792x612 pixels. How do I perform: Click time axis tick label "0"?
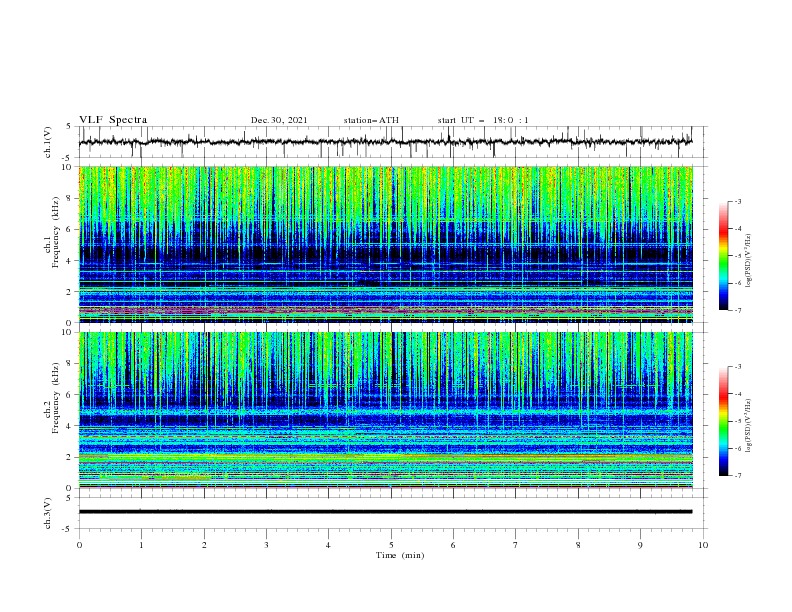click(79, 545)
